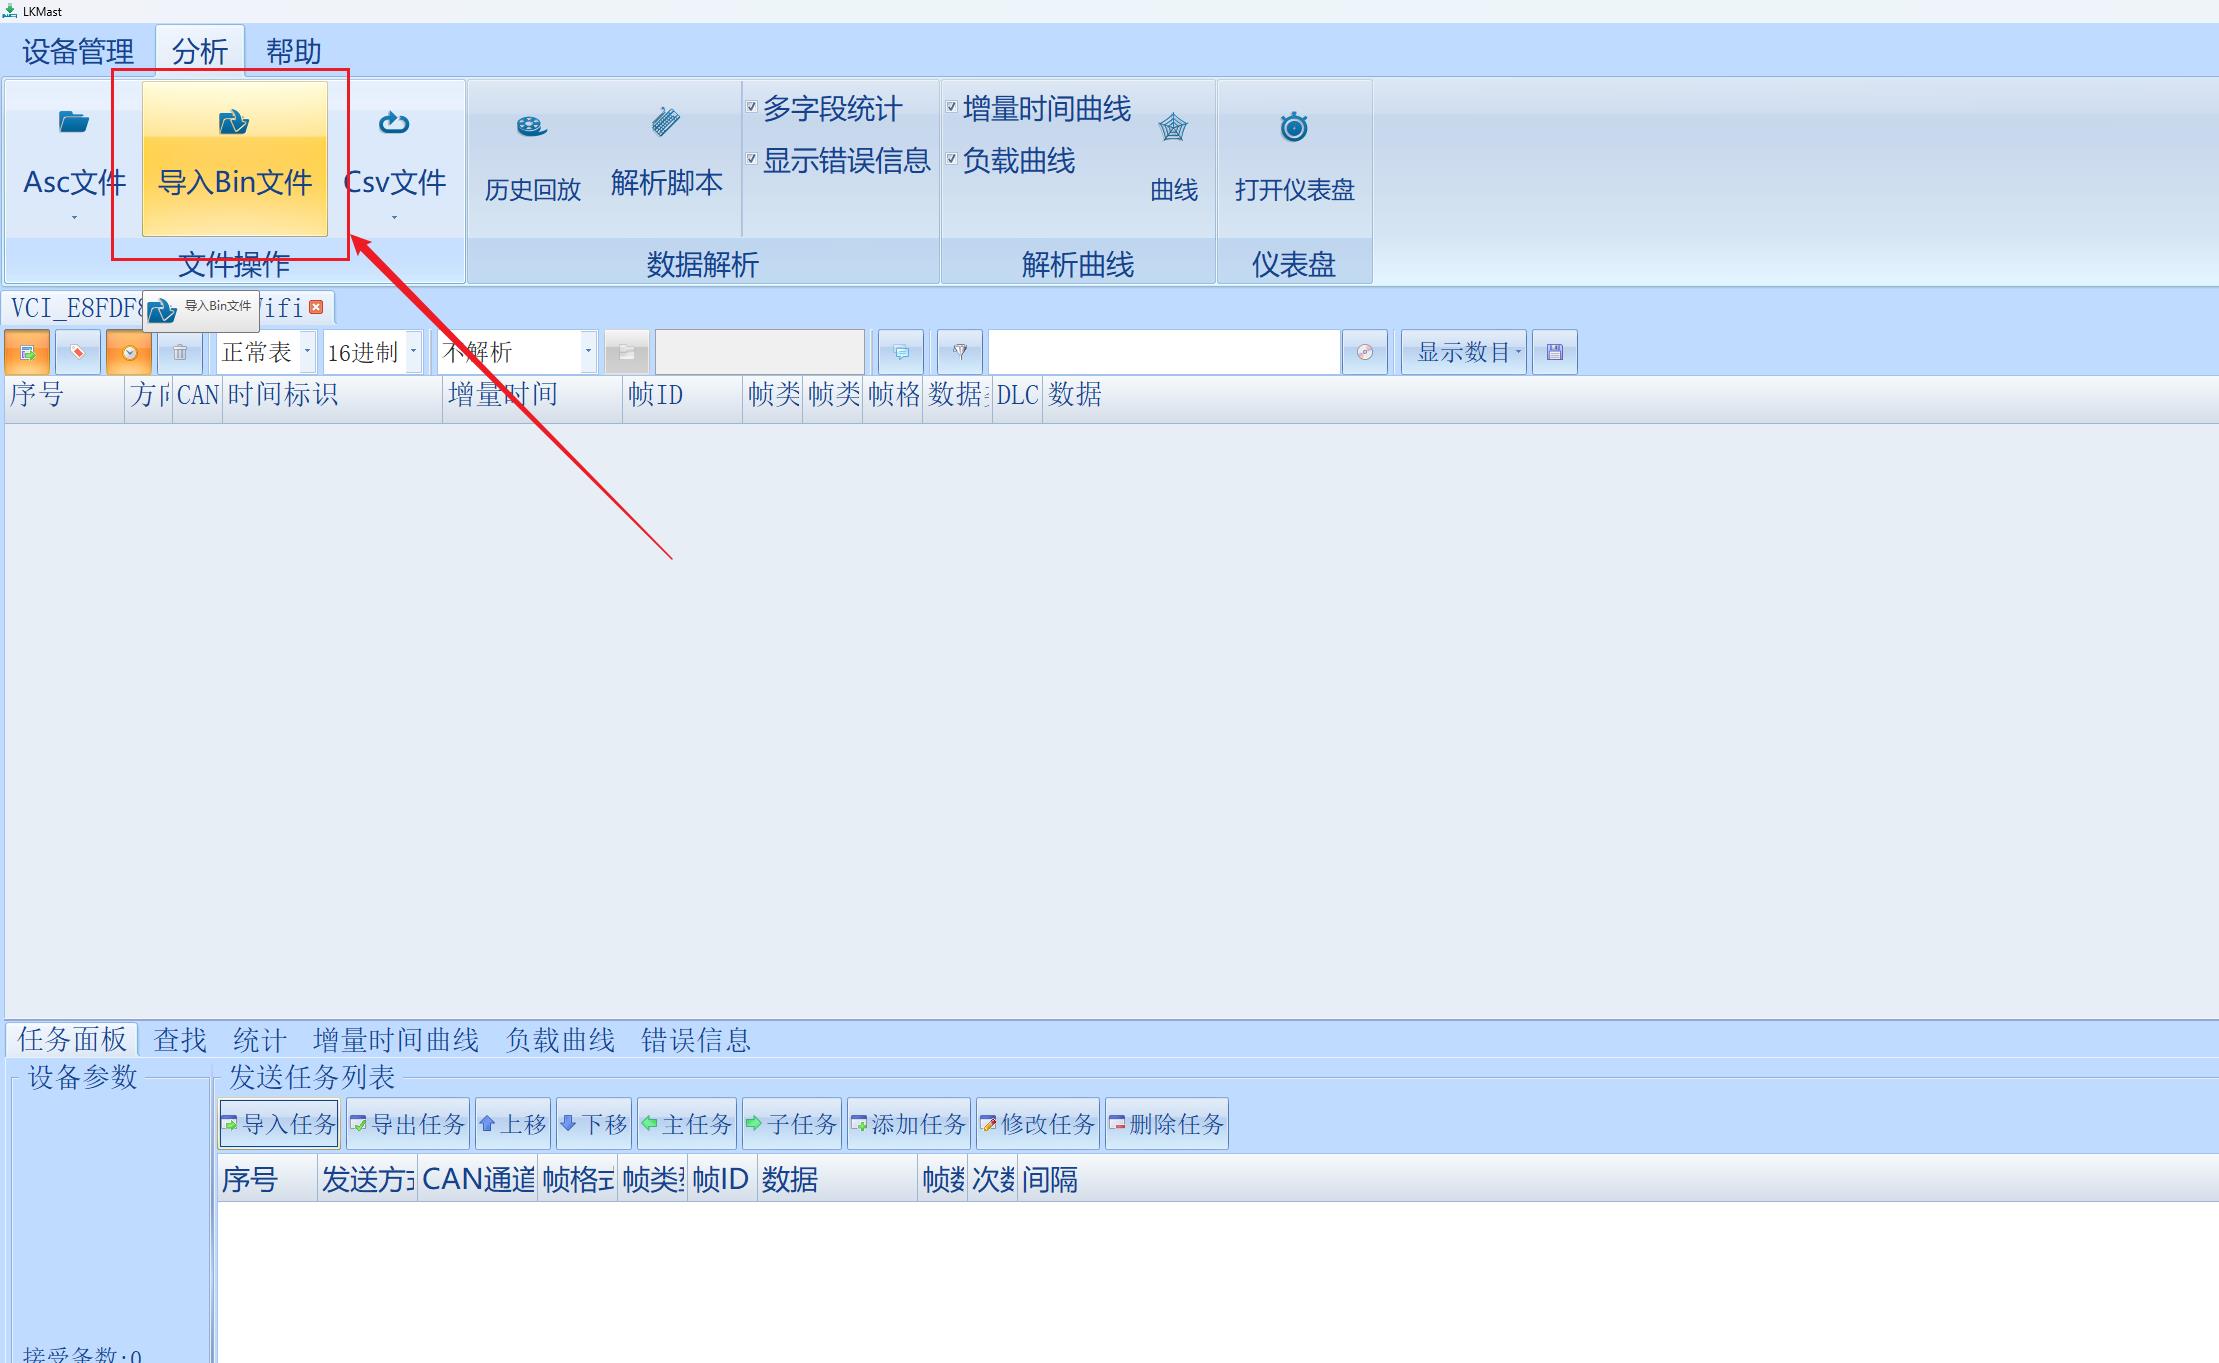Click the 间隔 header in task list
The height and width of the screenshot is (1363, 2219).
click(1050, 1179)
